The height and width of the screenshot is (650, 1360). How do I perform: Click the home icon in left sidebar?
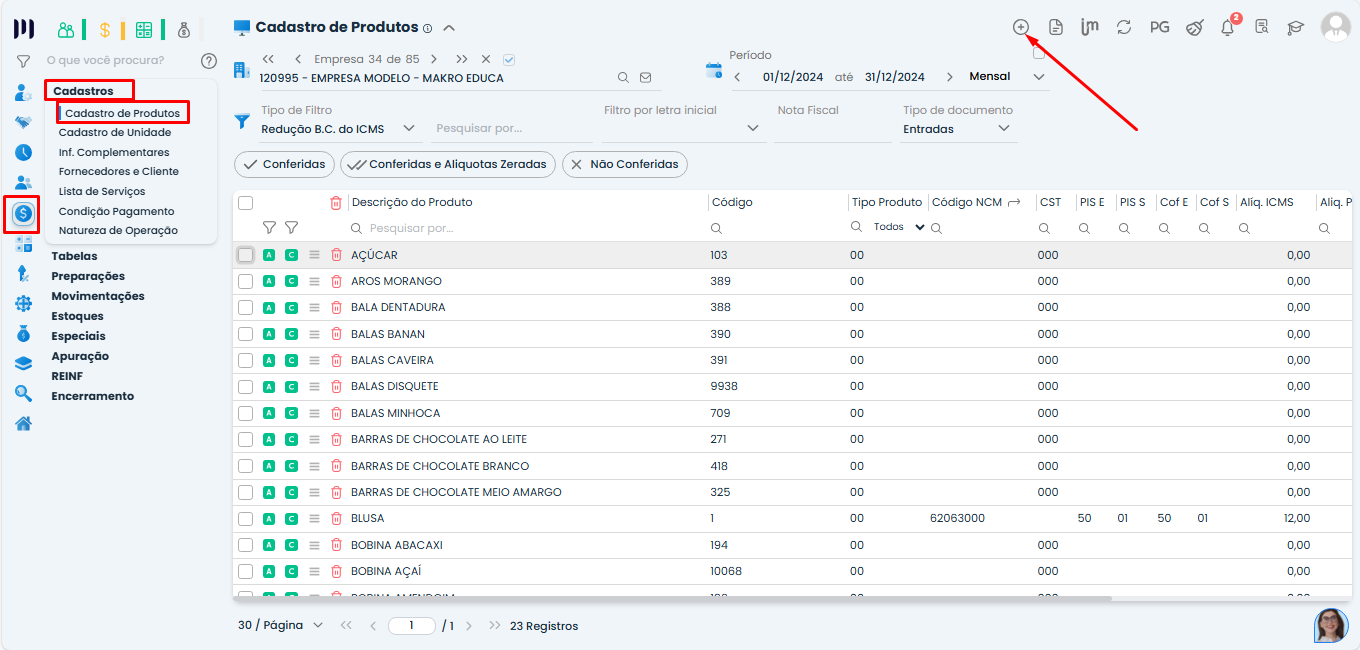click(23, 423)
